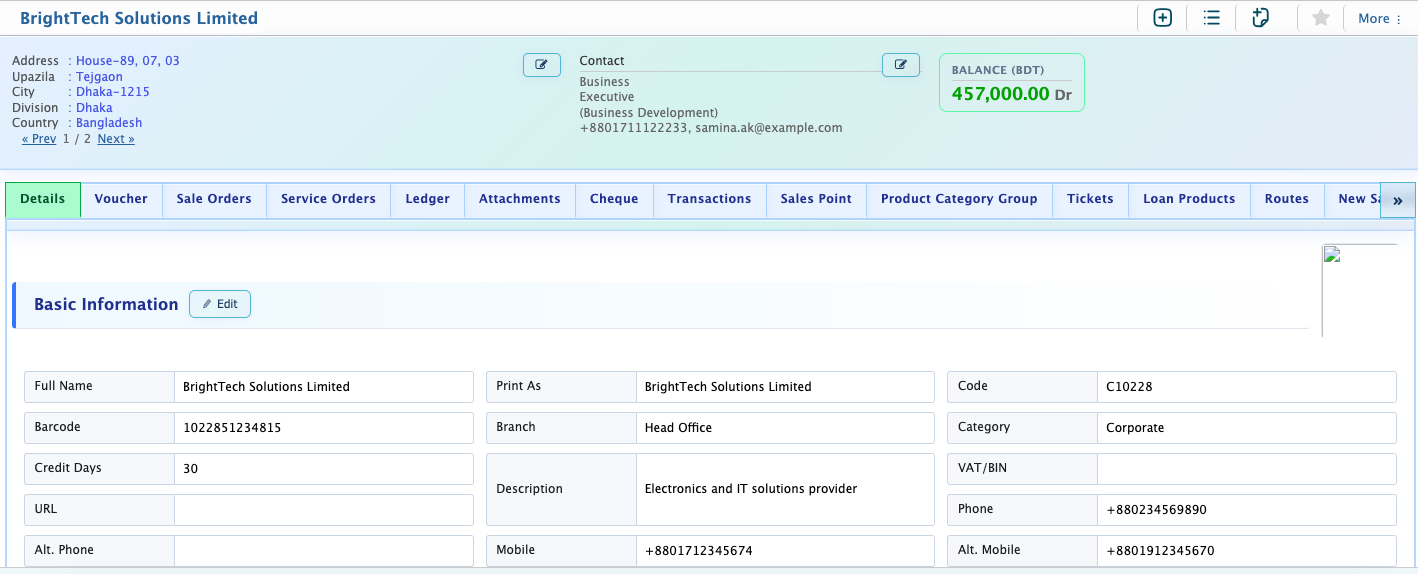Click Division value Dhaka
The height and width of the screenshot is (574, 1418).
coord(94,108)
